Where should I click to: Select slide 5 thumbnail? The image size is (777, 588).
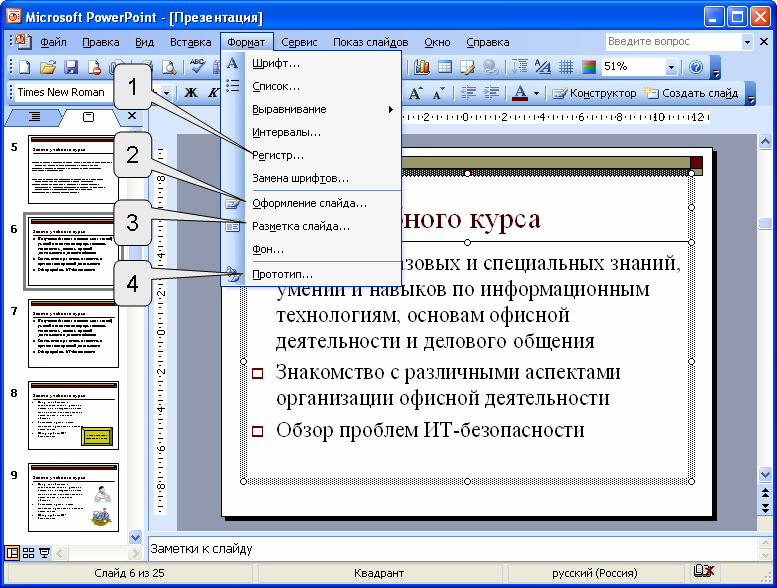(73, 169)
